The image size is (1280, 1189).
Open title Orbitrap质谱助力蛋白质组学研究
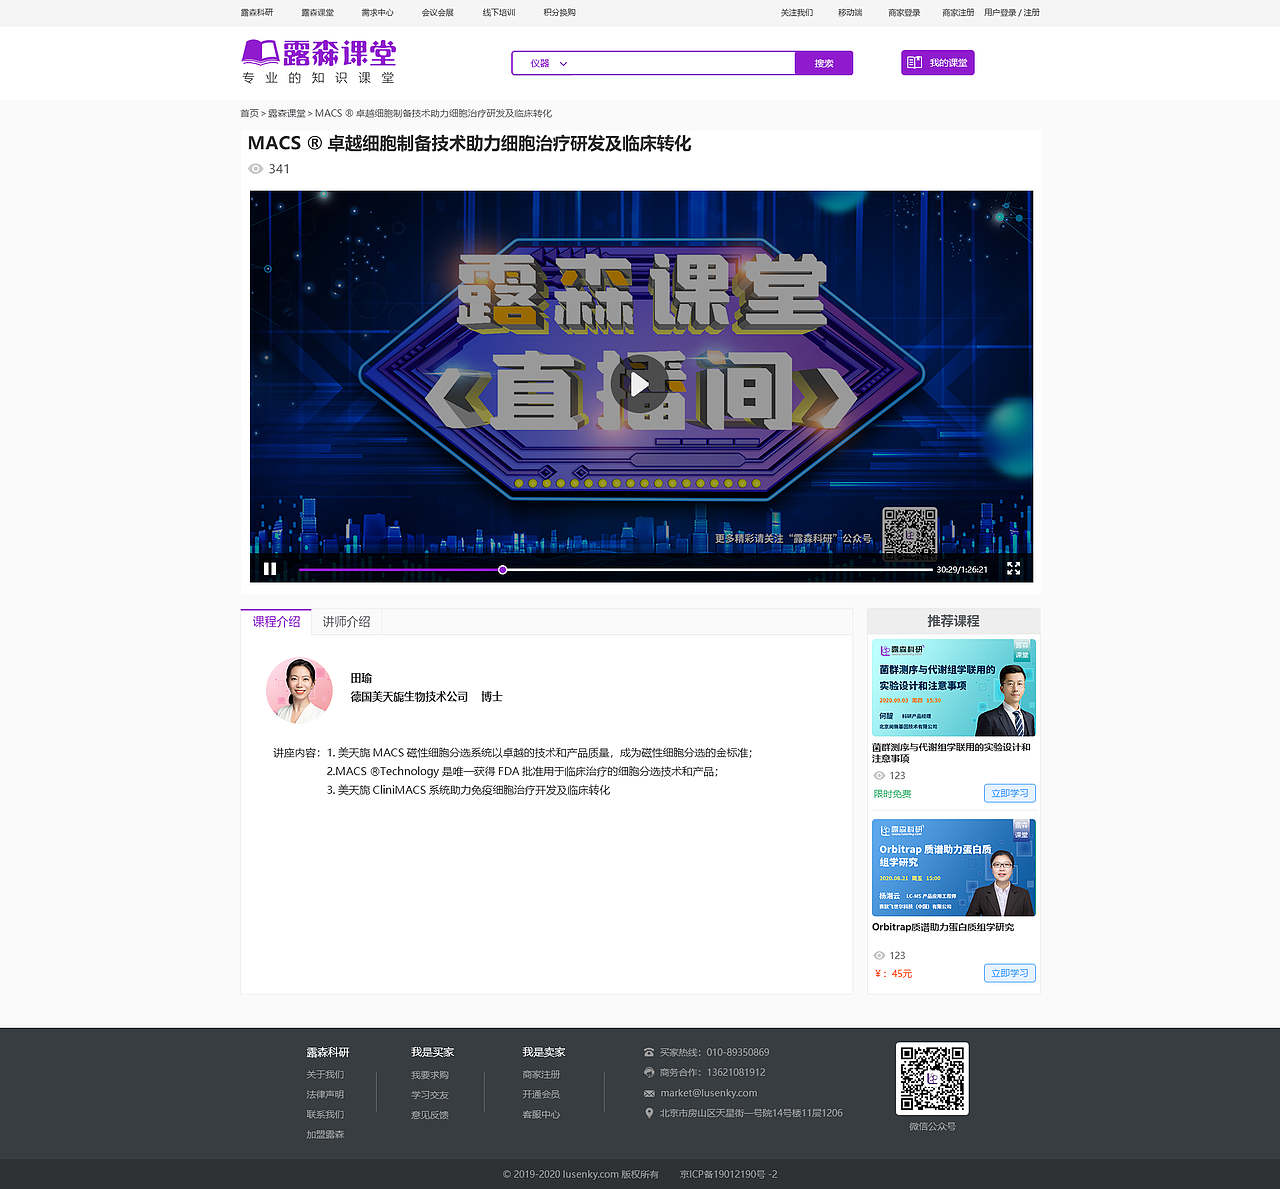(x=943, y=928)
